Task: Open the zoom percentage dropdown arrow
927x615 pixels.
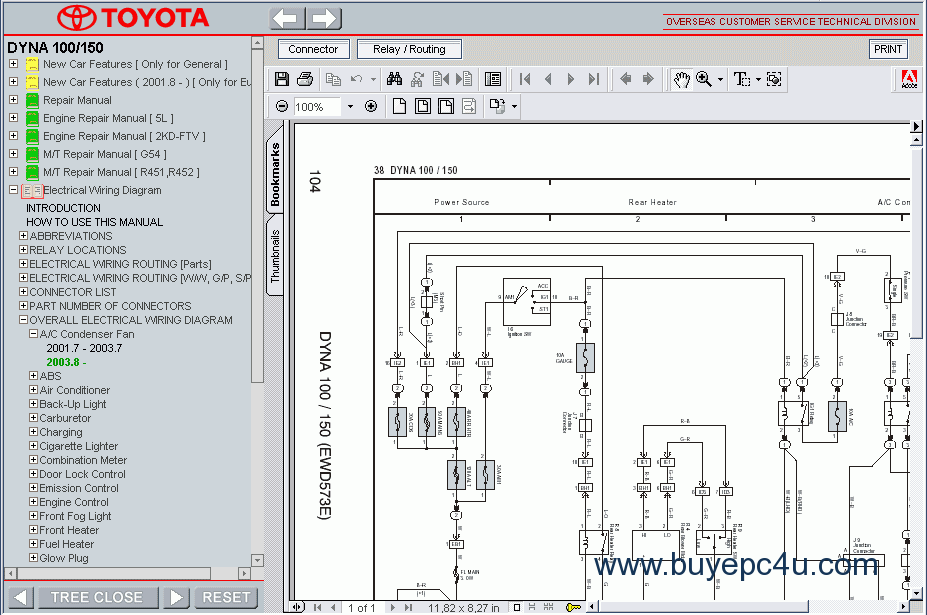Action: [350, 106]
